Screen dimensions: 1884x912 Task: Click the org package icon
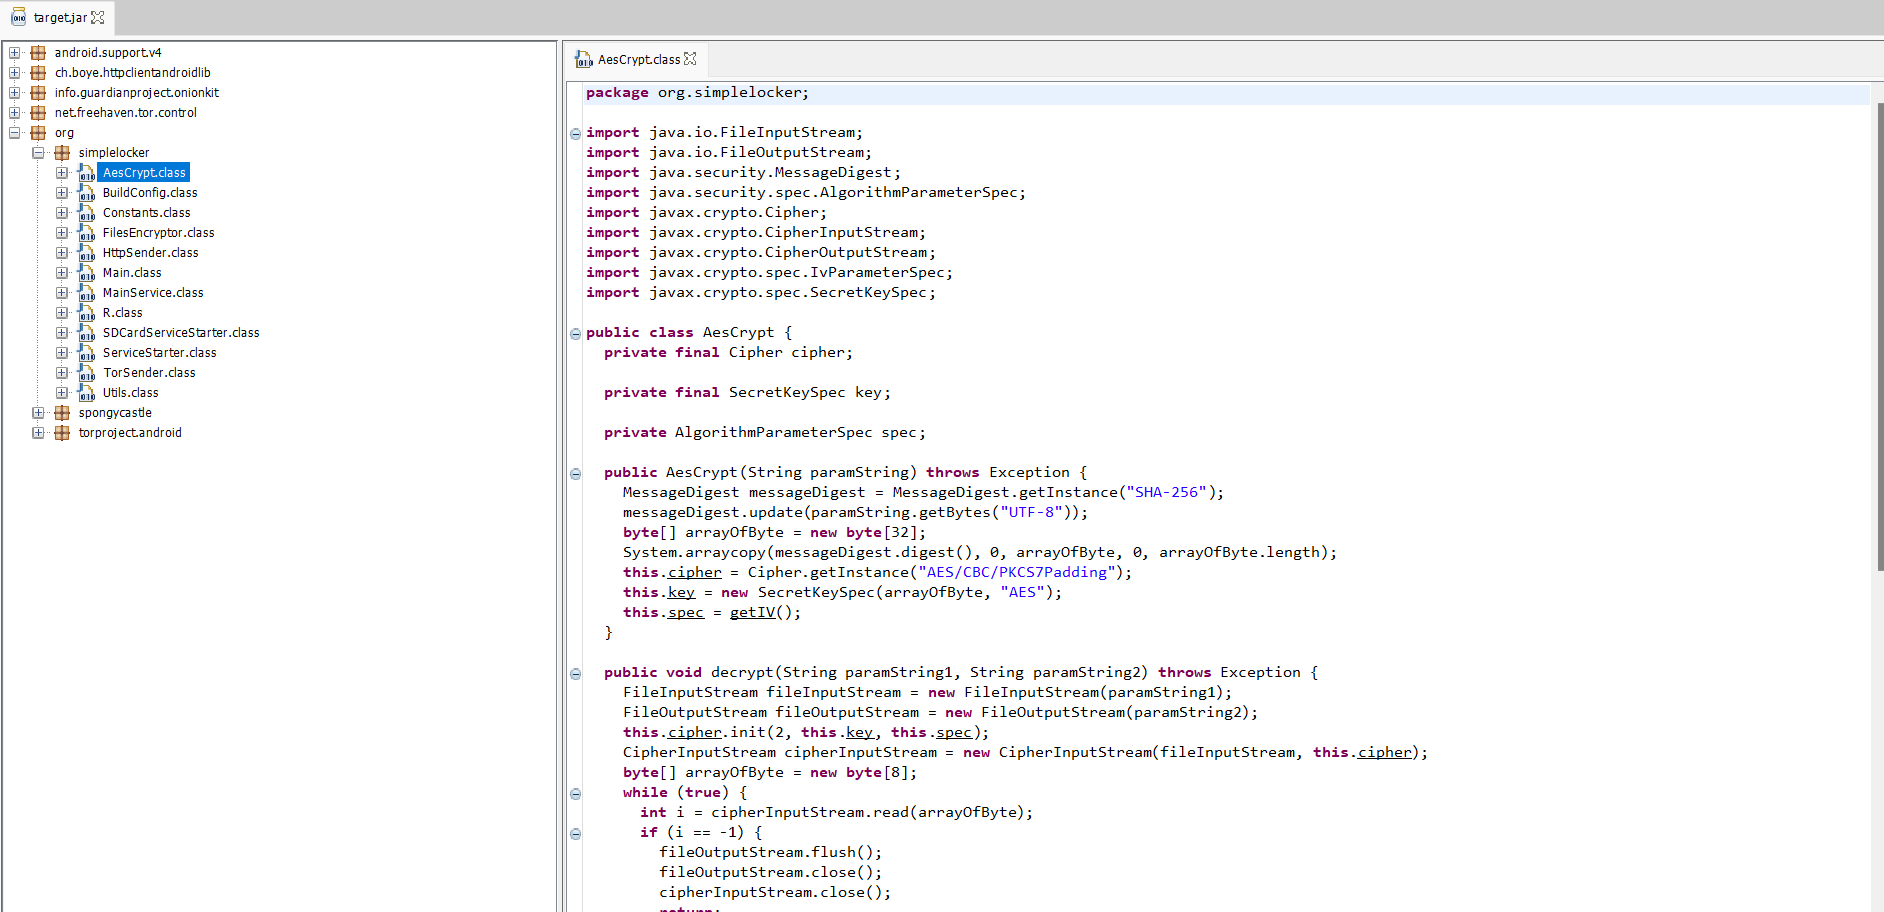(x=39, y=133)
